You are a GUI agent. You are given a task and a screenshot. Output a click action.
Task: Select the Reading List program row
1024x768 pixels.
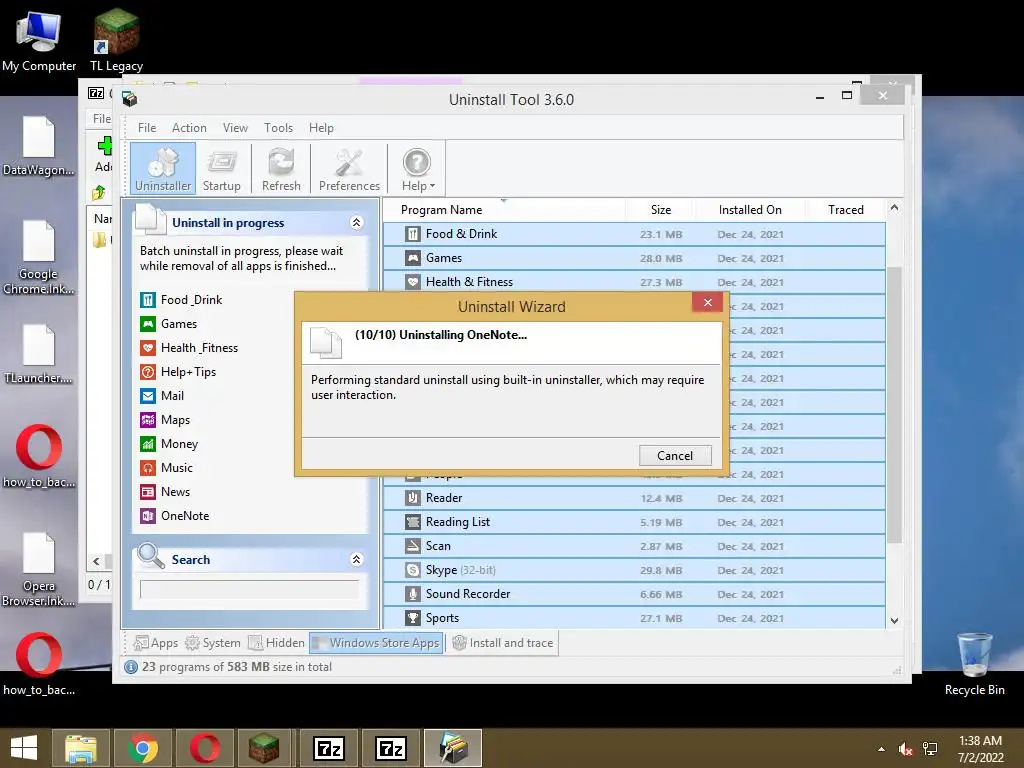[634, 522]
